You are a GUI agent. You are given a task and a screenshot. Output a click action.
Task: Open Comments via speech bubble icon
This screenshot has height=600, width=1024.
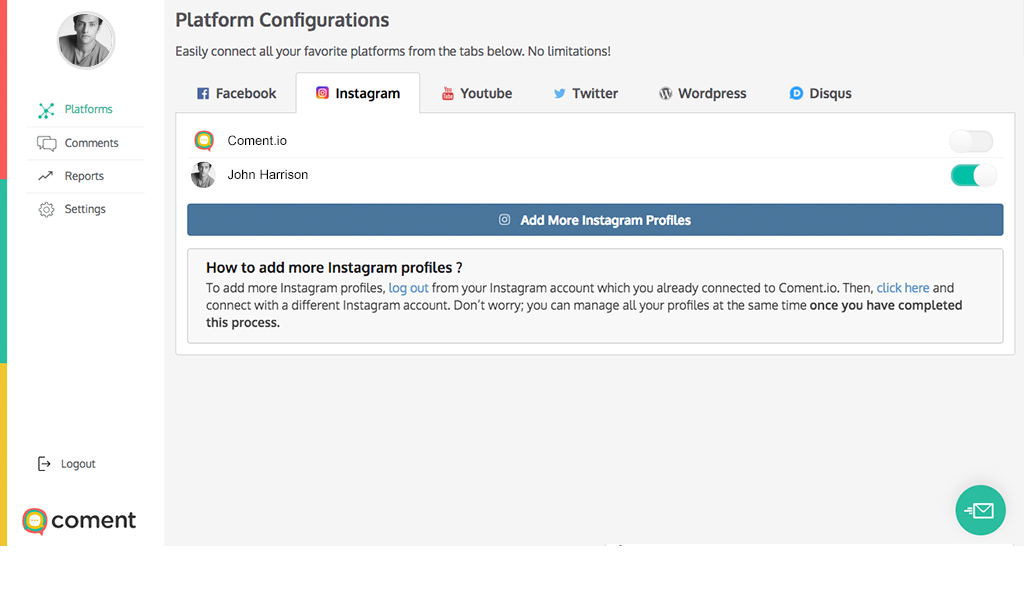(x=46, y=143)
